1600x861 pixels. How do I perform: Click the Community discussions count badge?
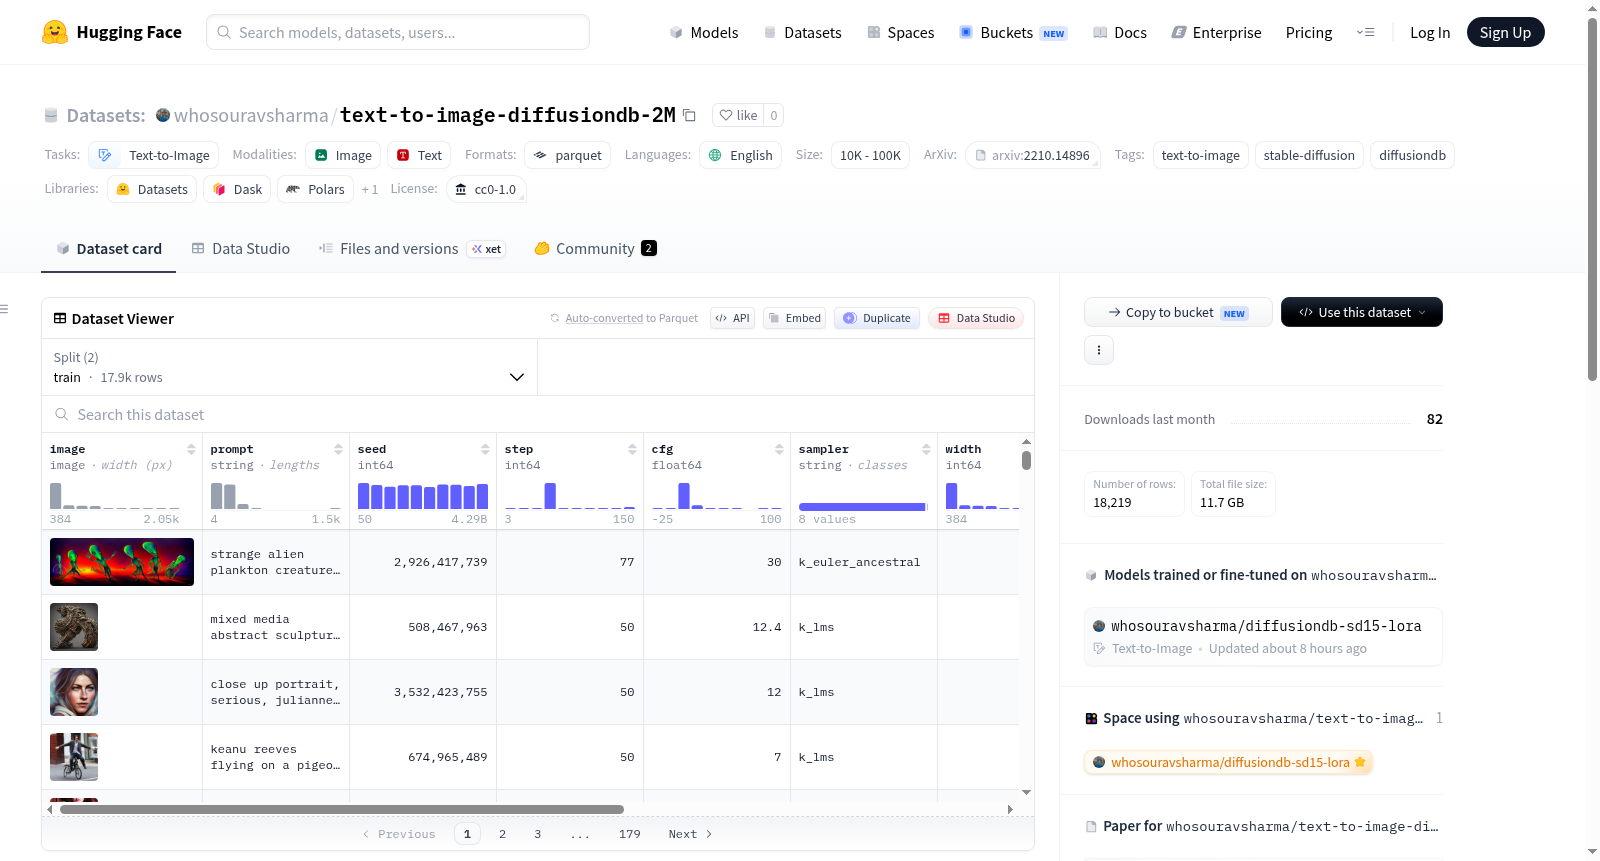tap(649, 248)
